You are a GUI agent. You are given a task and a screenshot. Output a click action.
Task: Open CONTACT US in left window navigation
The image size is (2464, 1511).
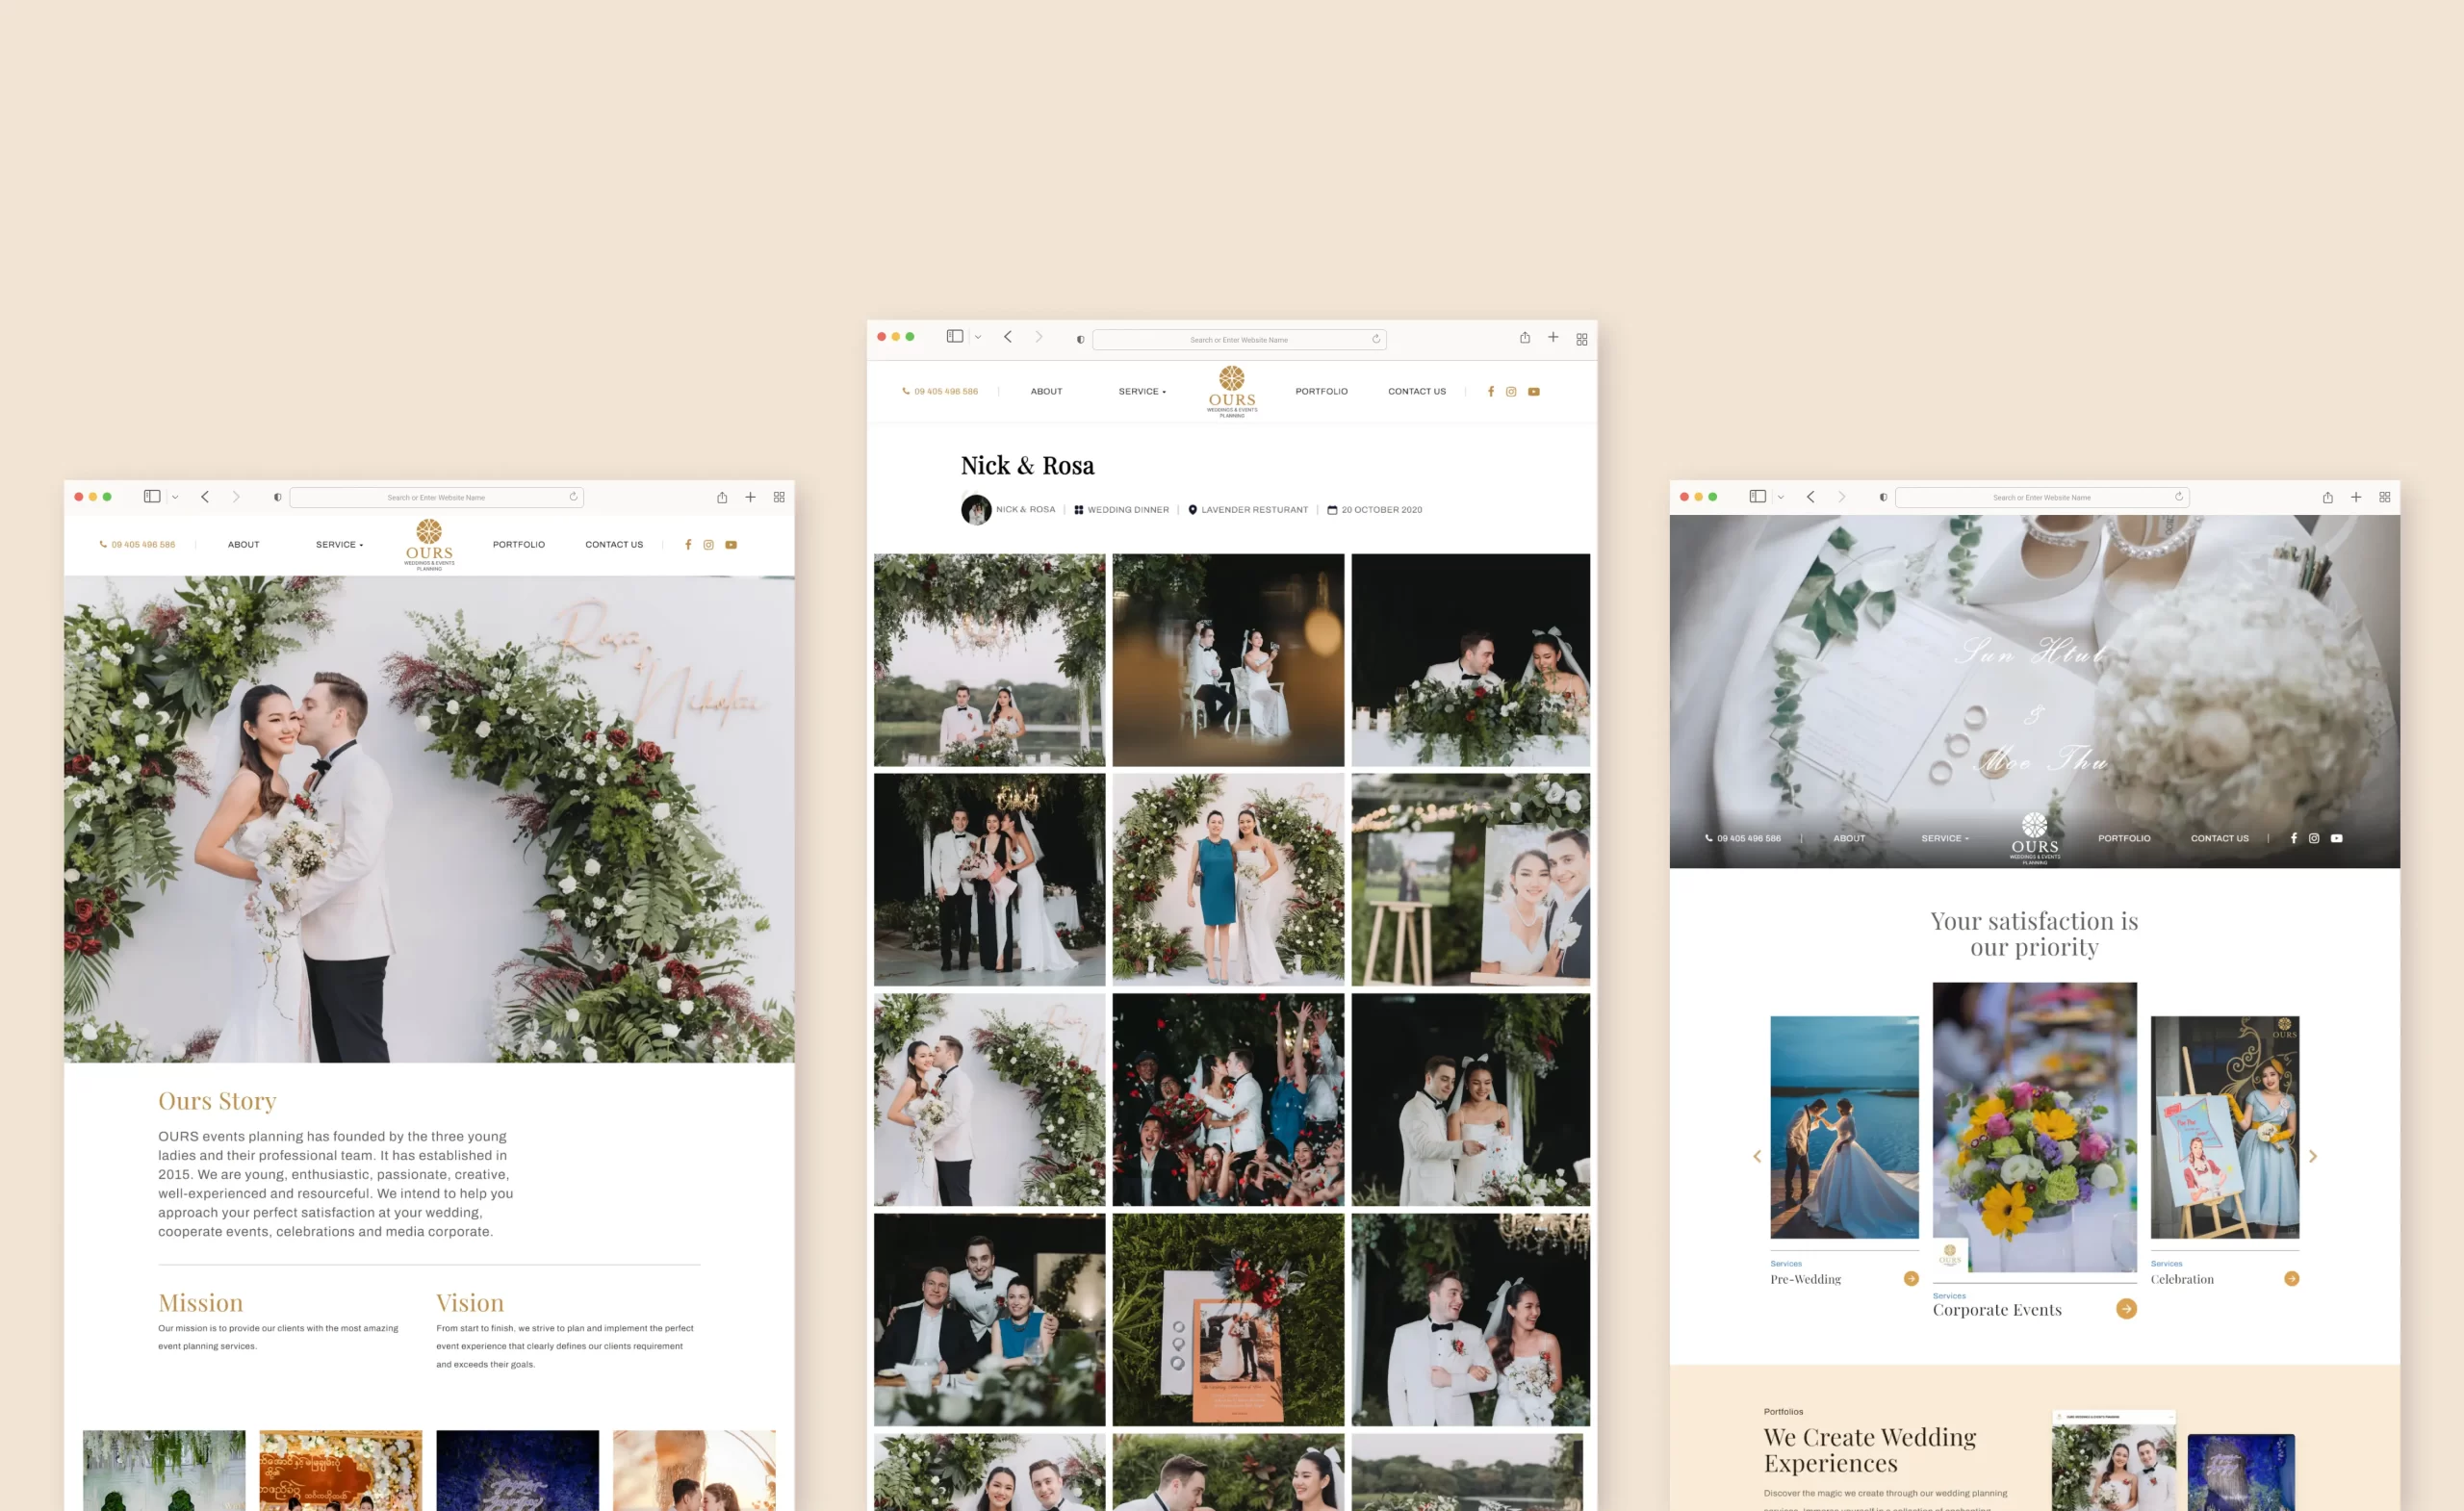[x=614, y=545]
